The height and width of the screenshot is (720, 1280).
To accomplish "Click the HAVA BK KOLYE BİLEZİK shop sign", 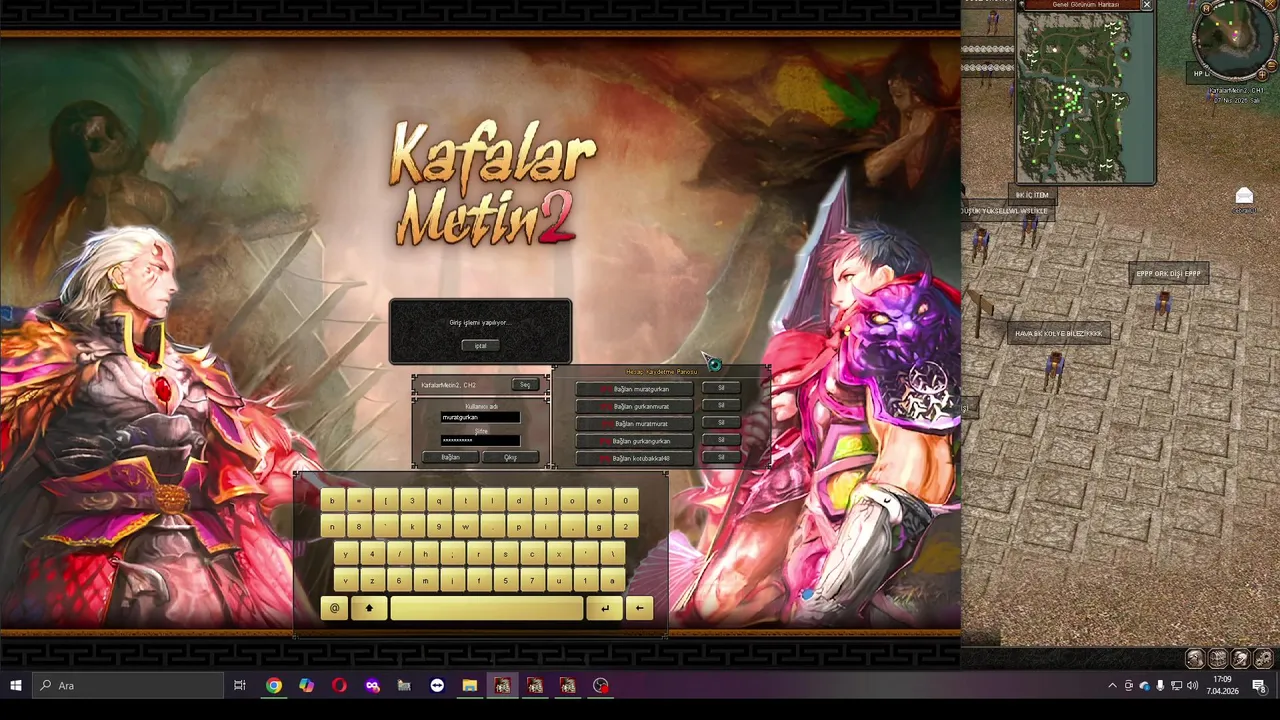I will point(1059,334).
